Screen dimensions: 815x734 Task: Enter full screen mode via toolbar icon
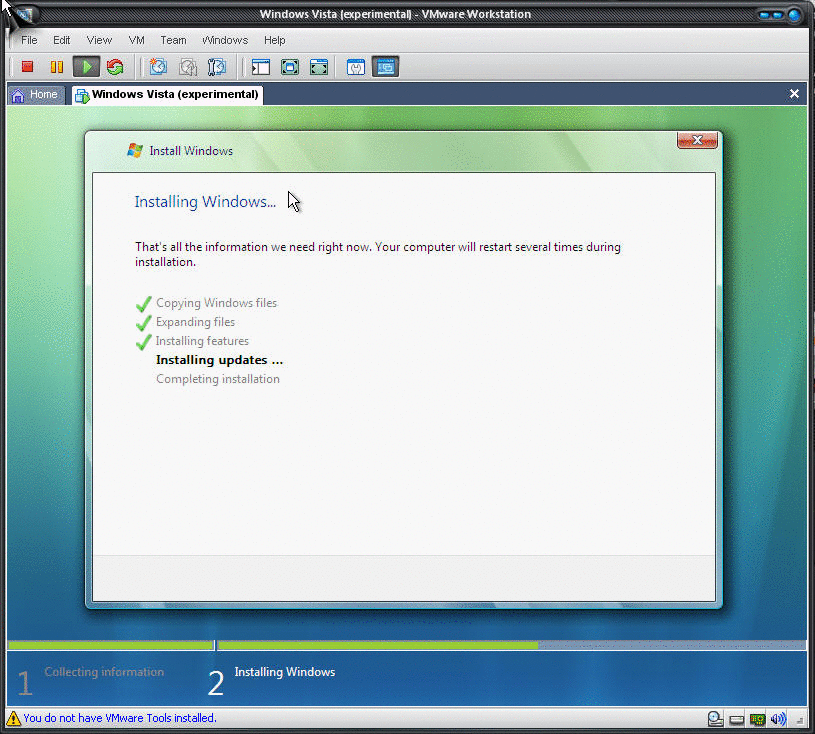click(x=319, y=67)
